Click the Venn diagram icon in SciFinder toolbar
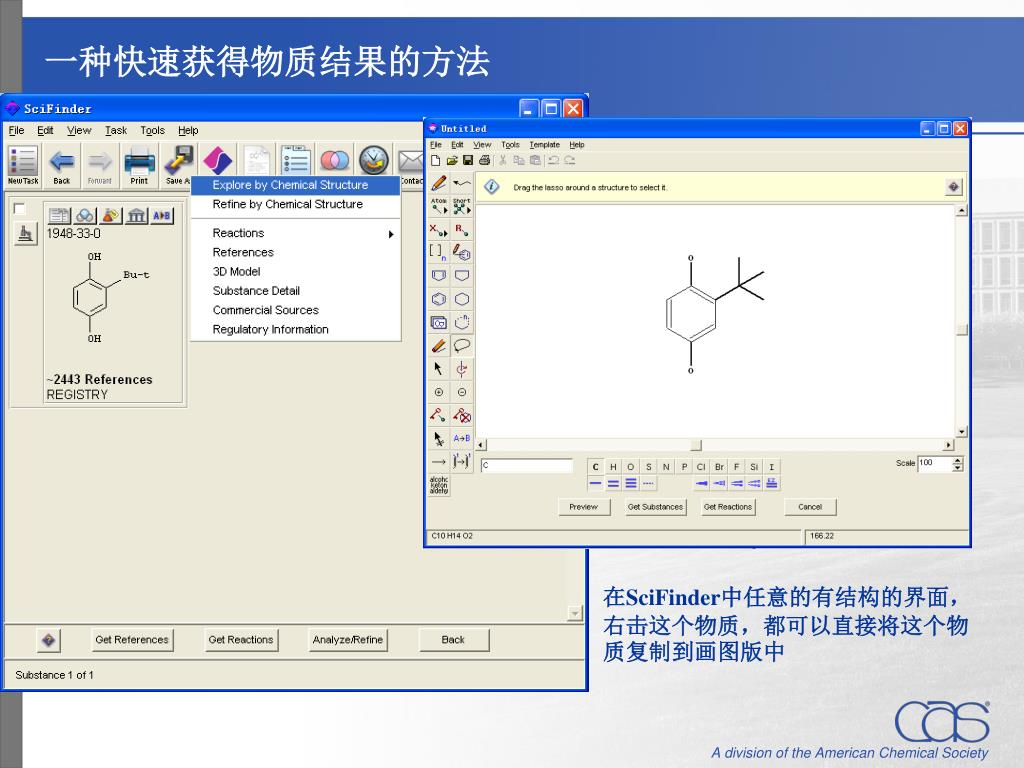 tap(334, 161)
